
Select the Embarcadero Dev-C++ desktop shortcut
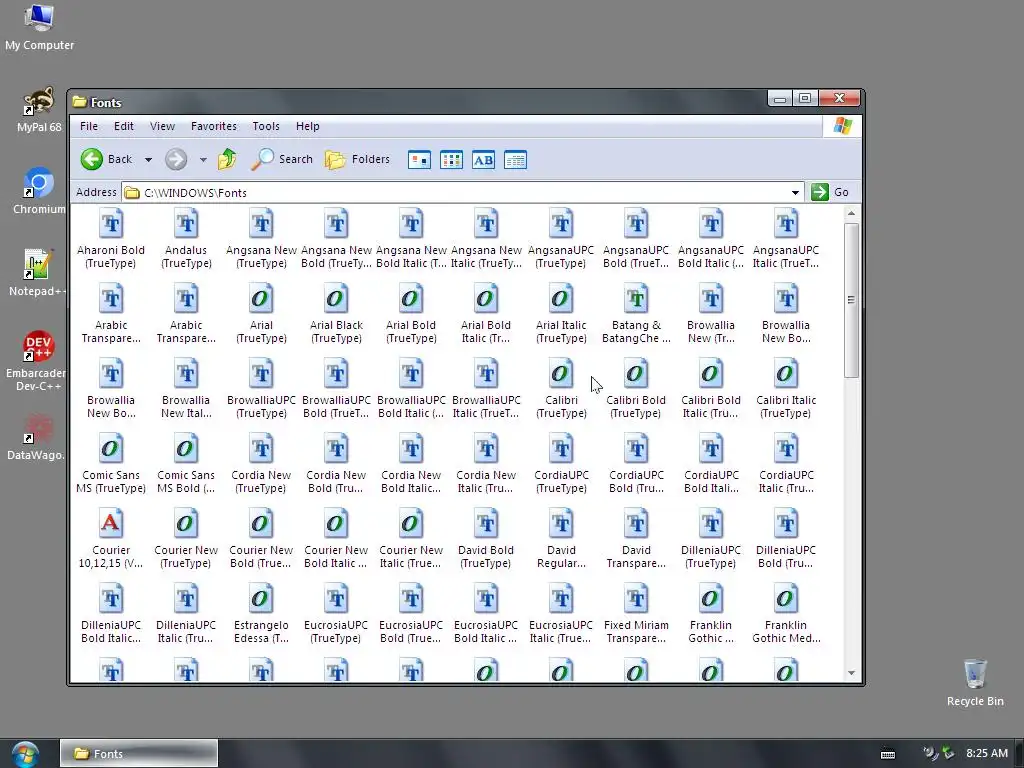[x=37, y=360]
